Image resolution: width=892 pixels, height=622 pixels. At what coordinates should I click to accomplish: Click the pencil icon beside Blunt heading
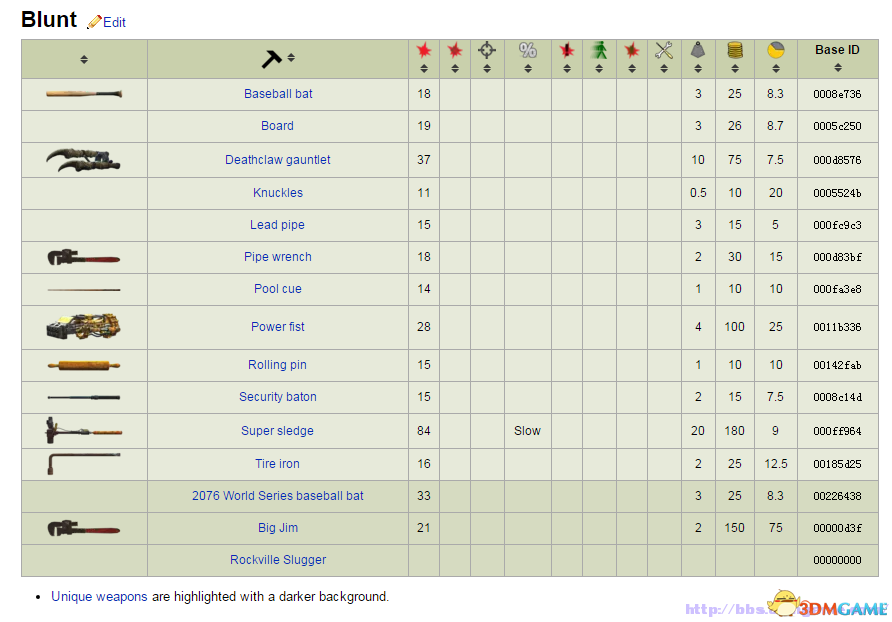(x=94, y=22)
